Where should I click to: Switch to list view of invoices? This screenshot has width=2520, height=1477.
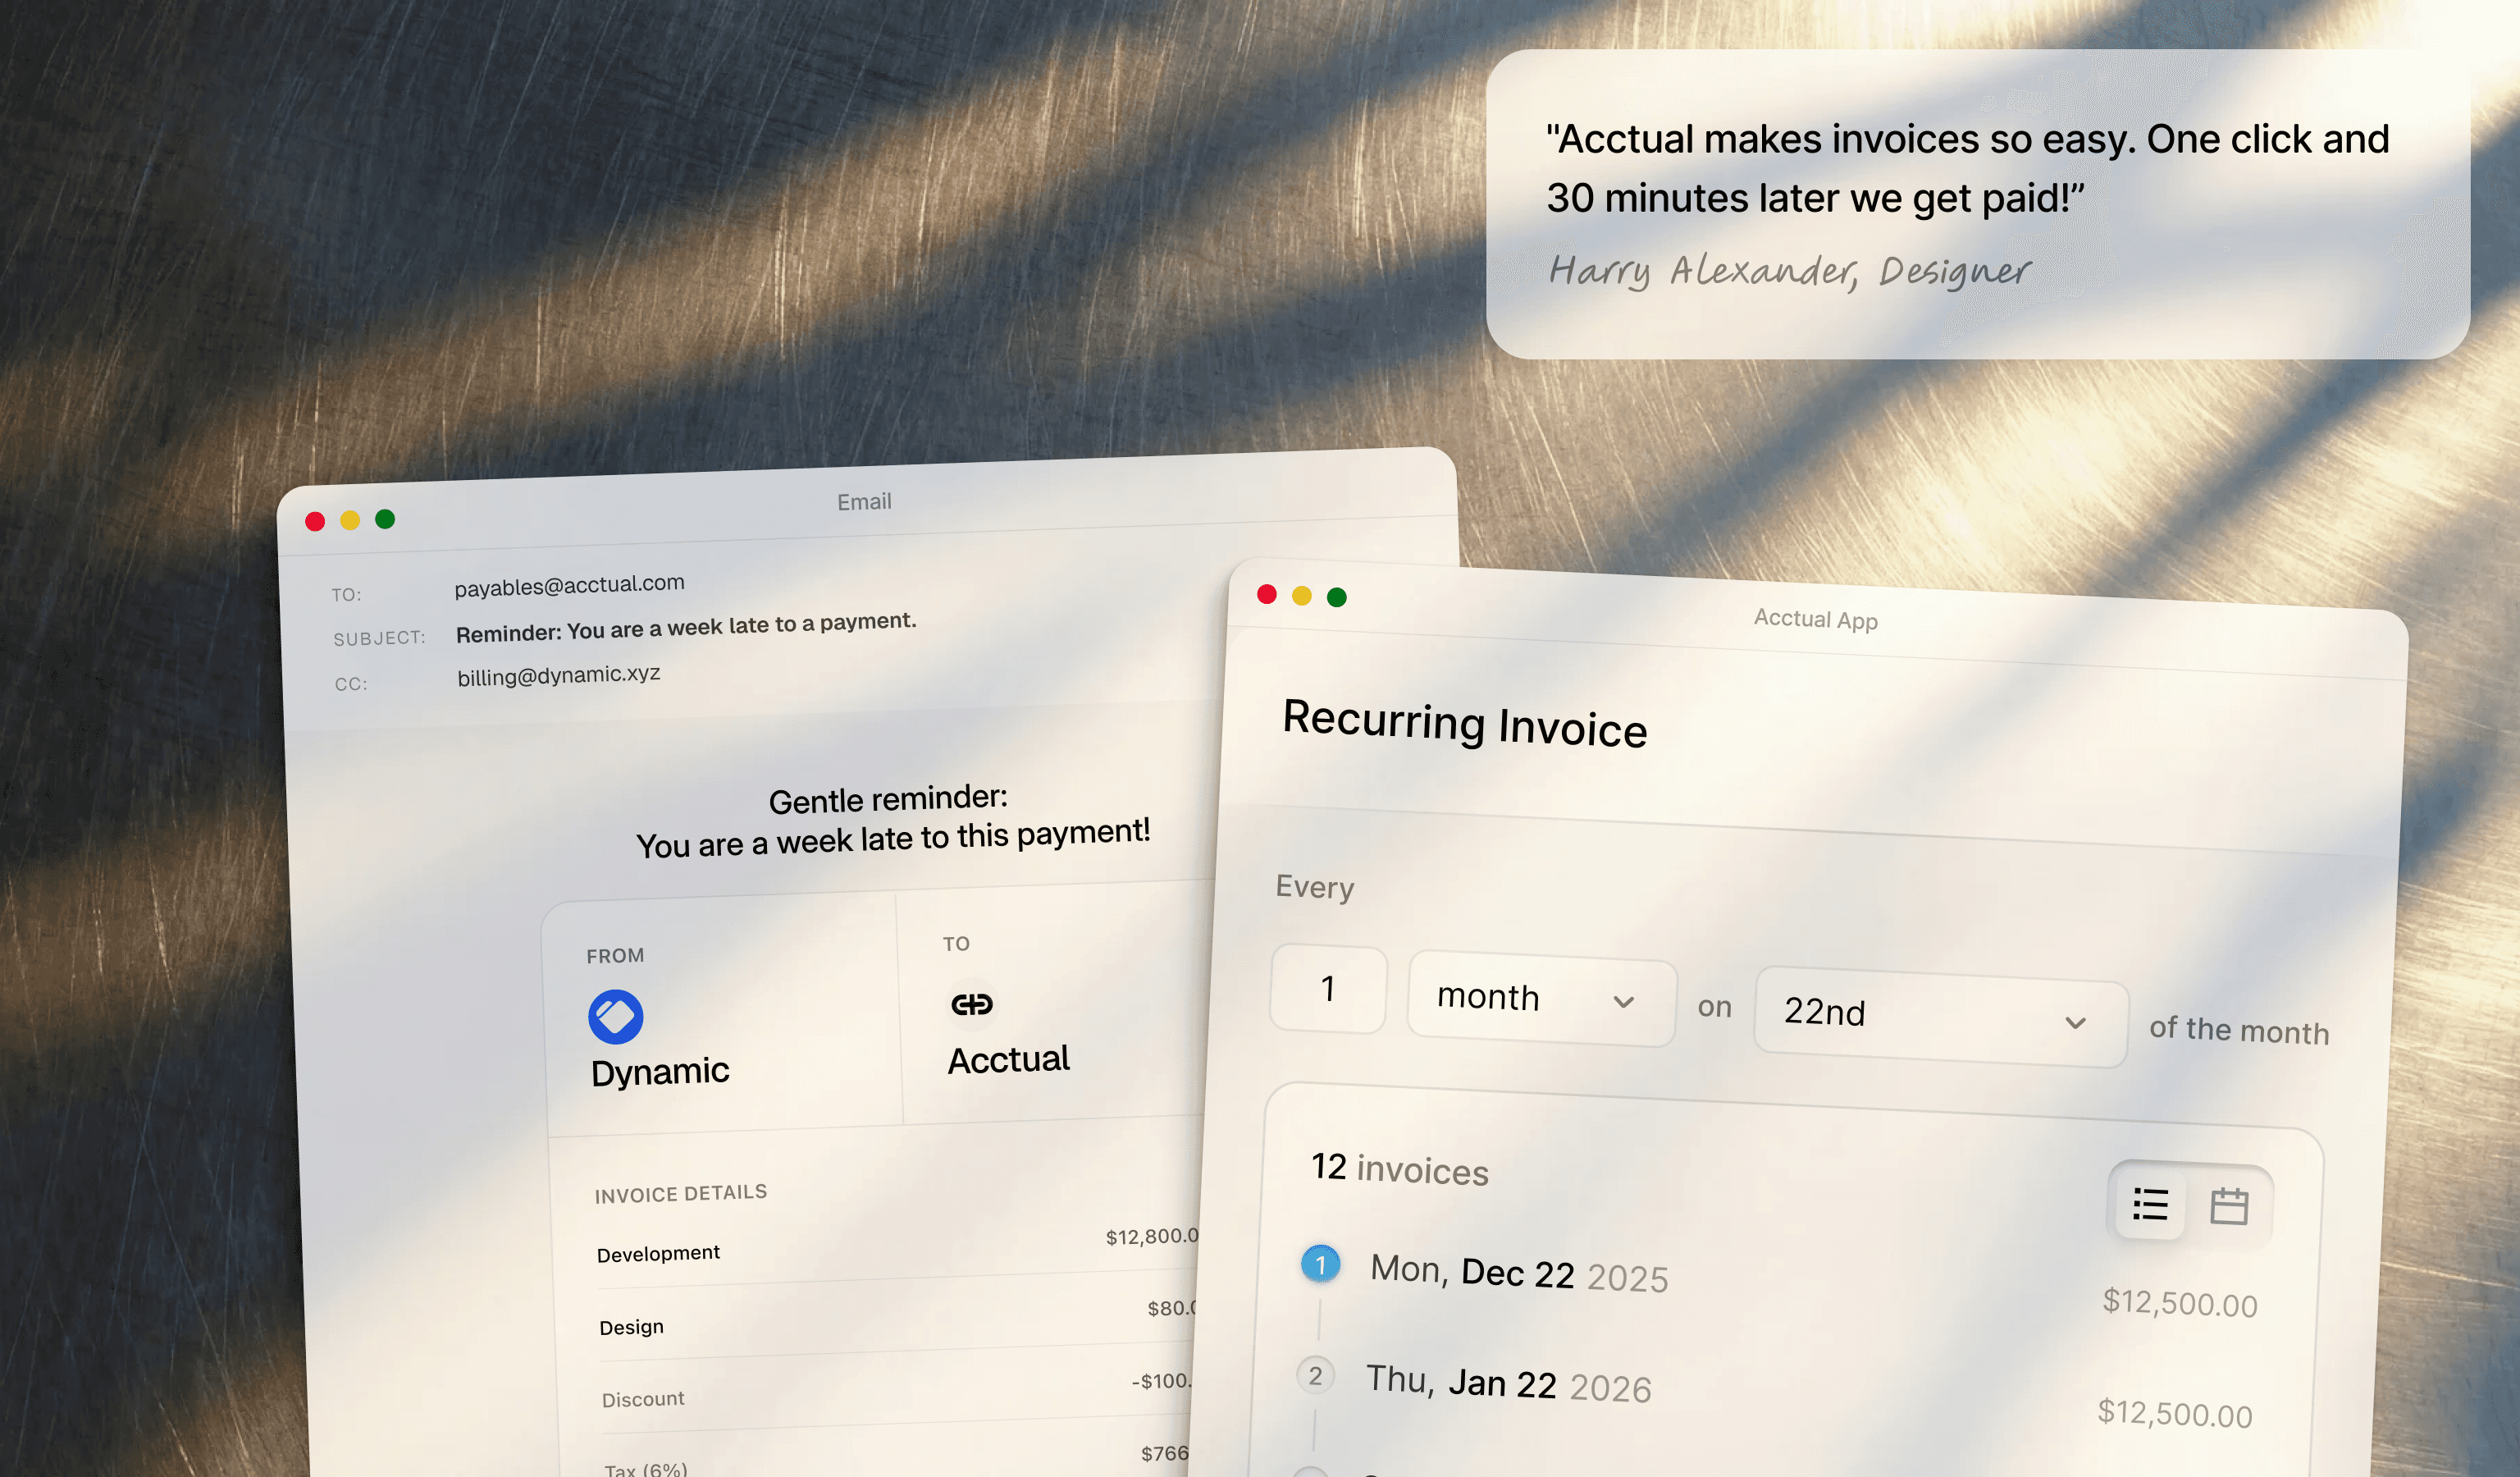point(2150,1204)
